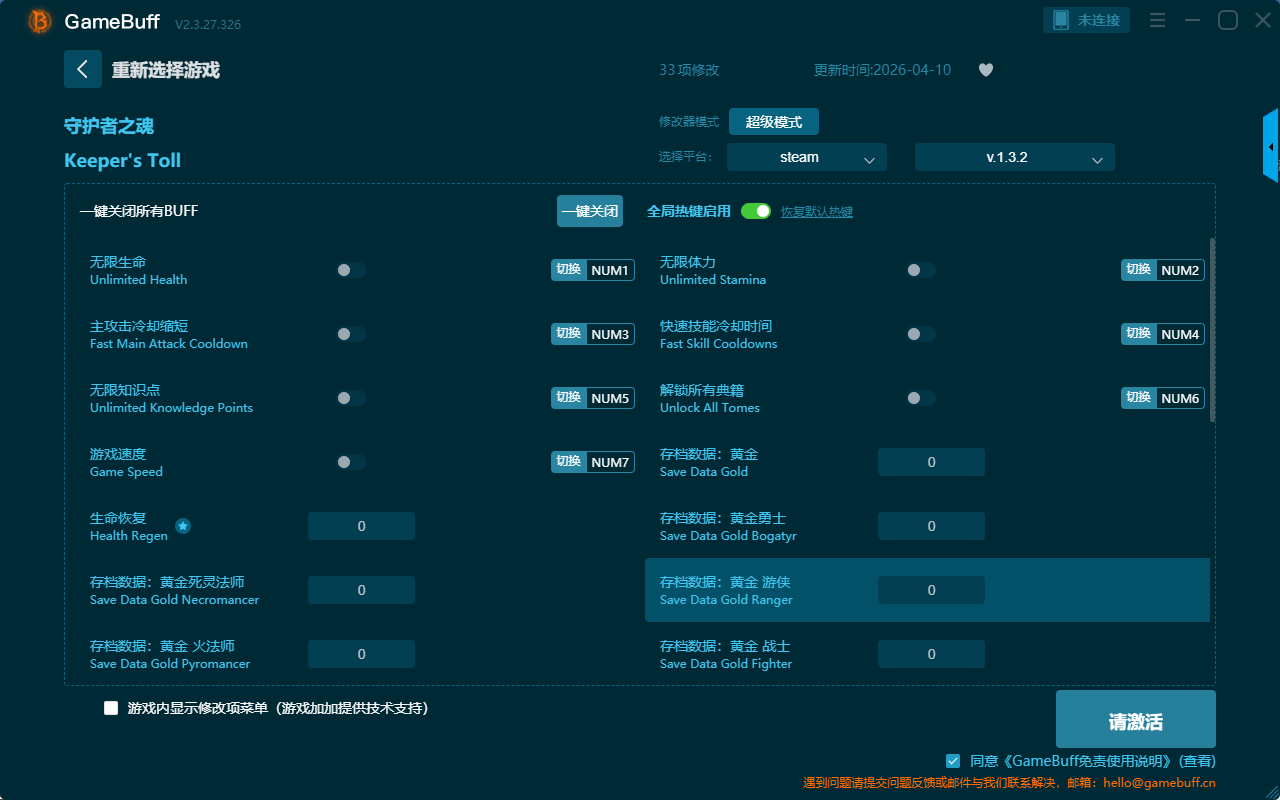Click the Save Data Gold input field
1280x800 pixels.
pyautogui.click(x=931, y=462)
